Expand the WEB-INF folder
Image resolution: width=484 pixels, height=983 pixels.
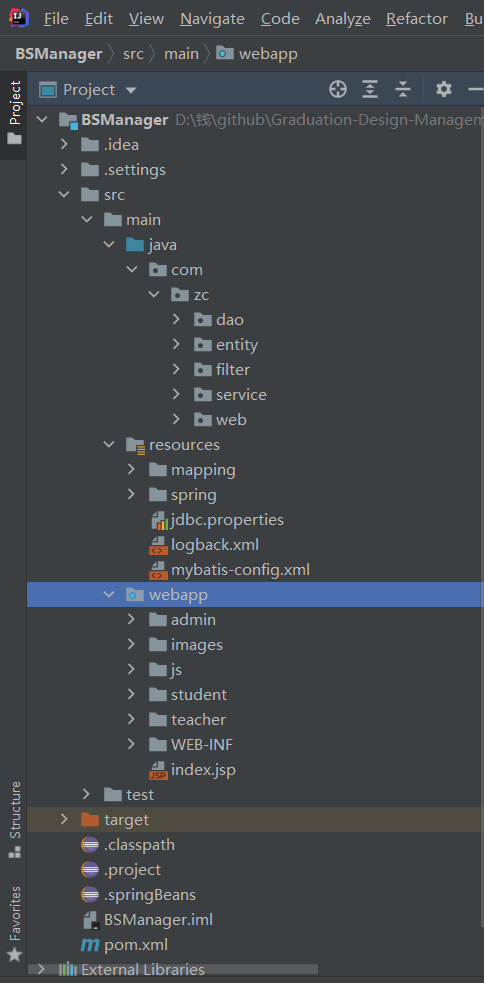click(131, 745)
